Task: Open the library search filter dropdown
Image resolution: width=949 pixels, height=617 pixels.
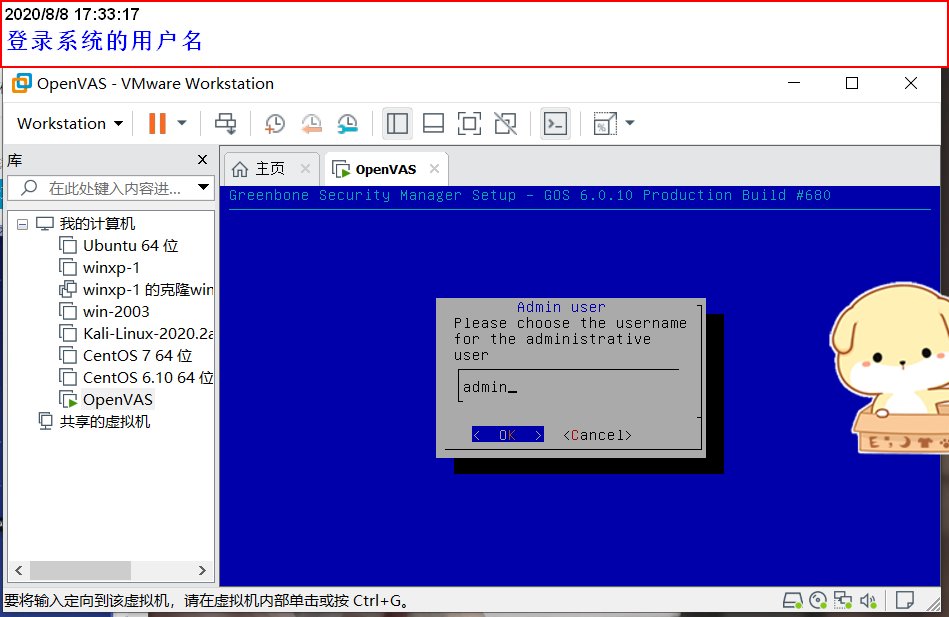Action: pos(203,187)
